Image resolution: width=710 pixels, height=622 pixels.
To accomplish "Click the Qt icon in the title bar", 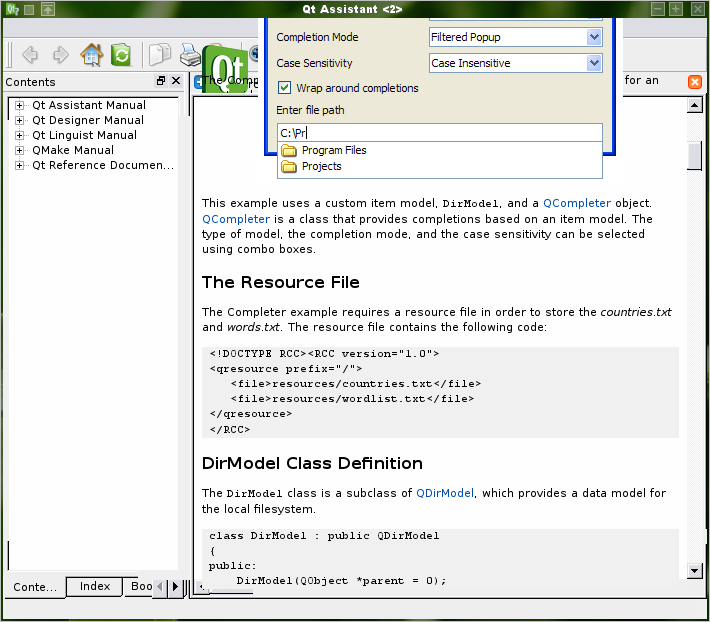I will click(x=13, y=9).
